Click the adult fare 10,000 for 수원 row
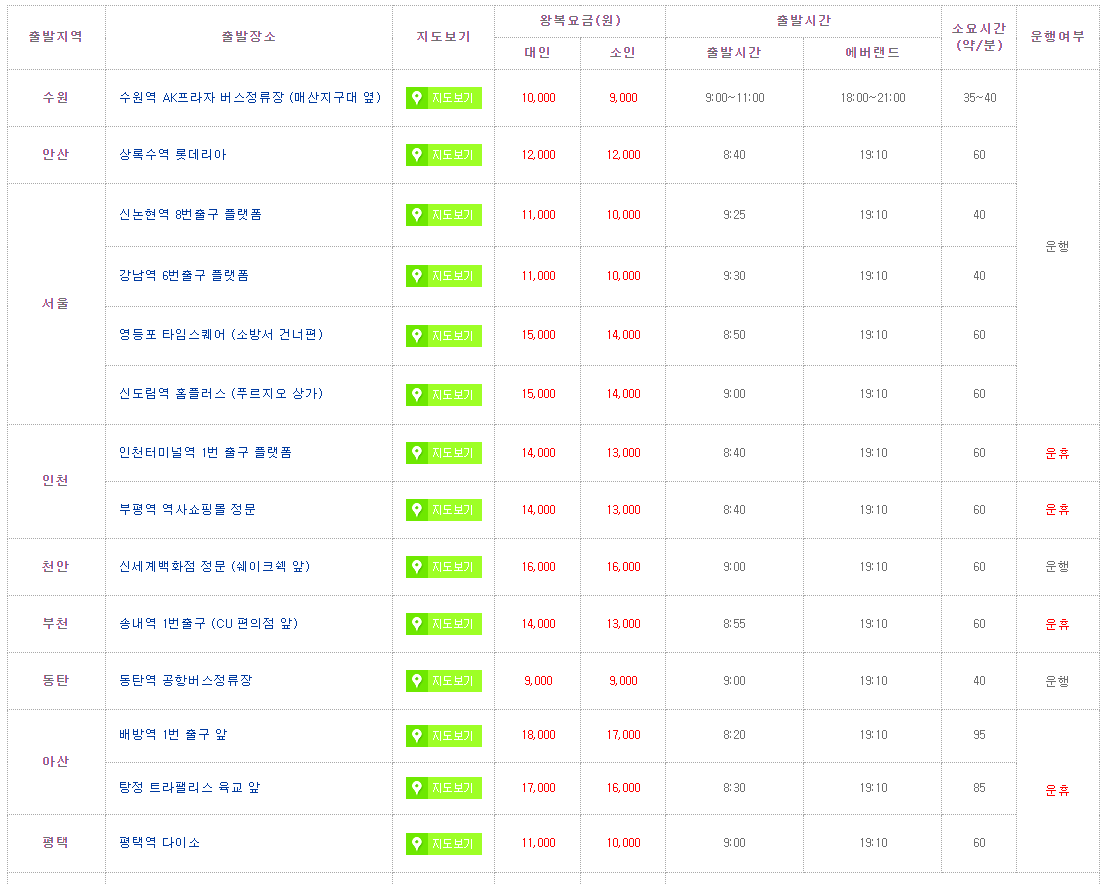 (x=536, y=98)
